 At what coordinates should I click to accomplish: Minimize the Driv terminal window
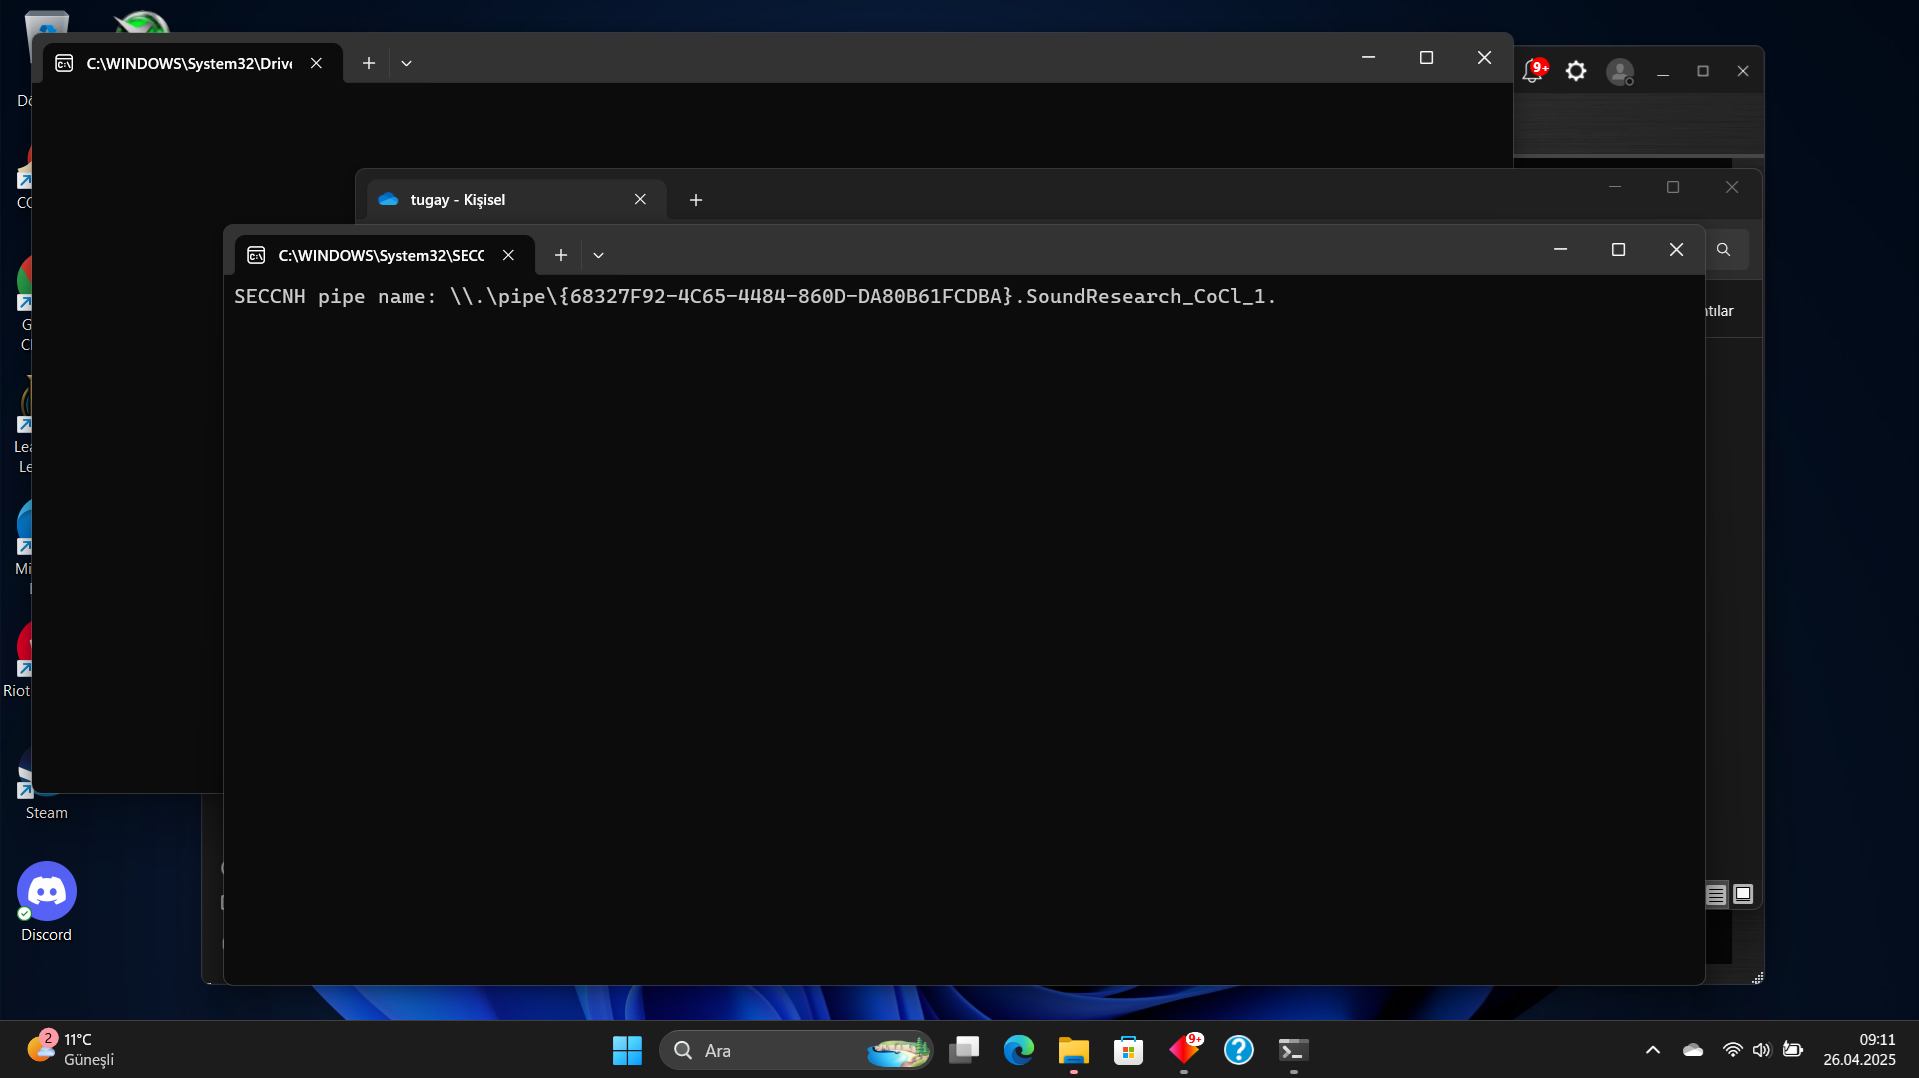point(1368,58)
